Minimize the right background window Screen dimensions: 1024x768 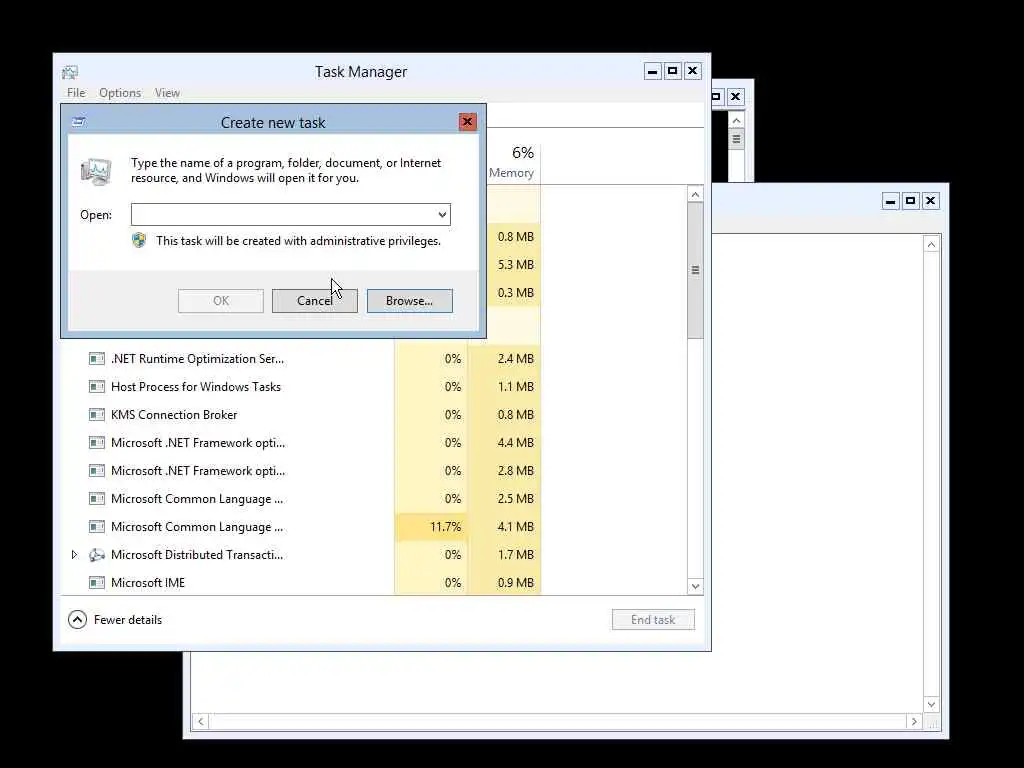(x=890, y=201)
